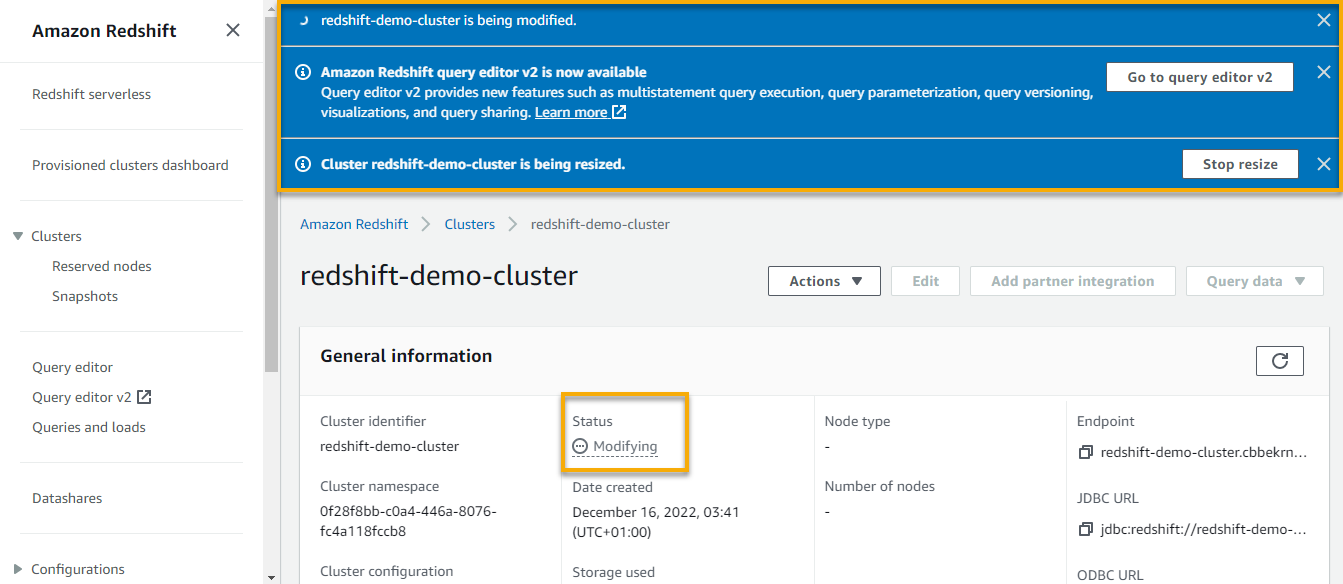
Task: Click the info icon of the resize banner
Action: coord(303,164)
